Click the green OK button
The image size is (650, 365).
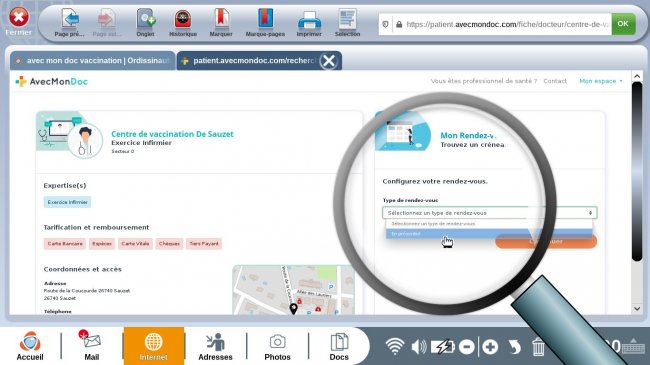(x=623, y=24)
